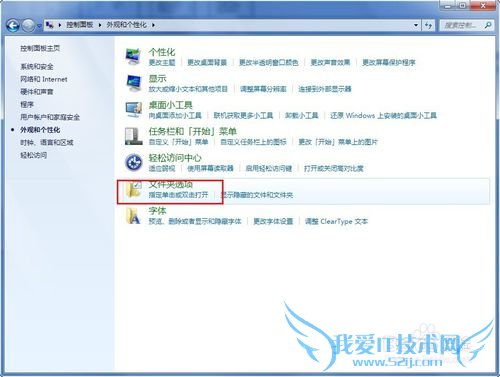Click the 调整屏幕分辨率 link
This screenshot has height=377, width=500.
(x=263, y=89)
